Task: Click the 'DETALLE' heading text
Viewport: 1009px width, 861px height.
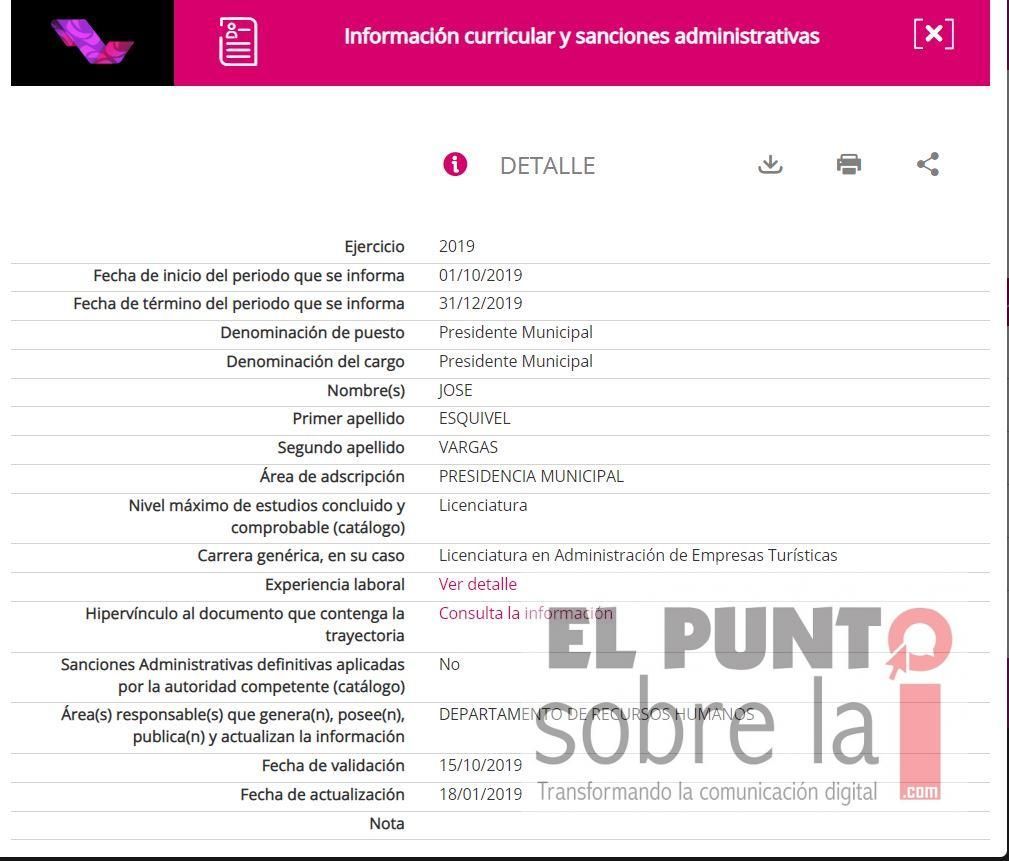Action: (x=548, y=166)
